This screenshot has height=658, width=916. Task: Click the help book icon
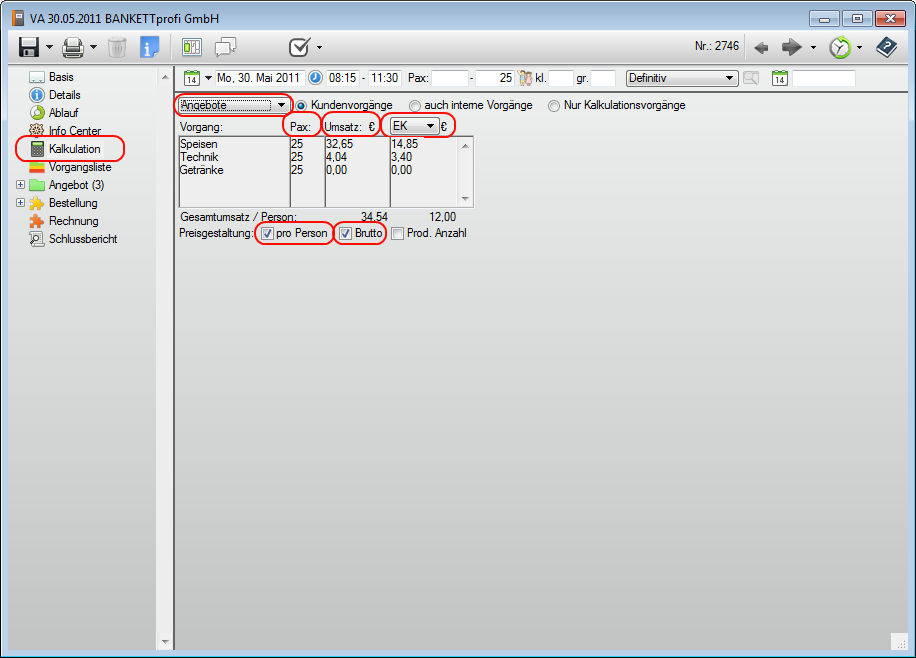click(886, 47)
